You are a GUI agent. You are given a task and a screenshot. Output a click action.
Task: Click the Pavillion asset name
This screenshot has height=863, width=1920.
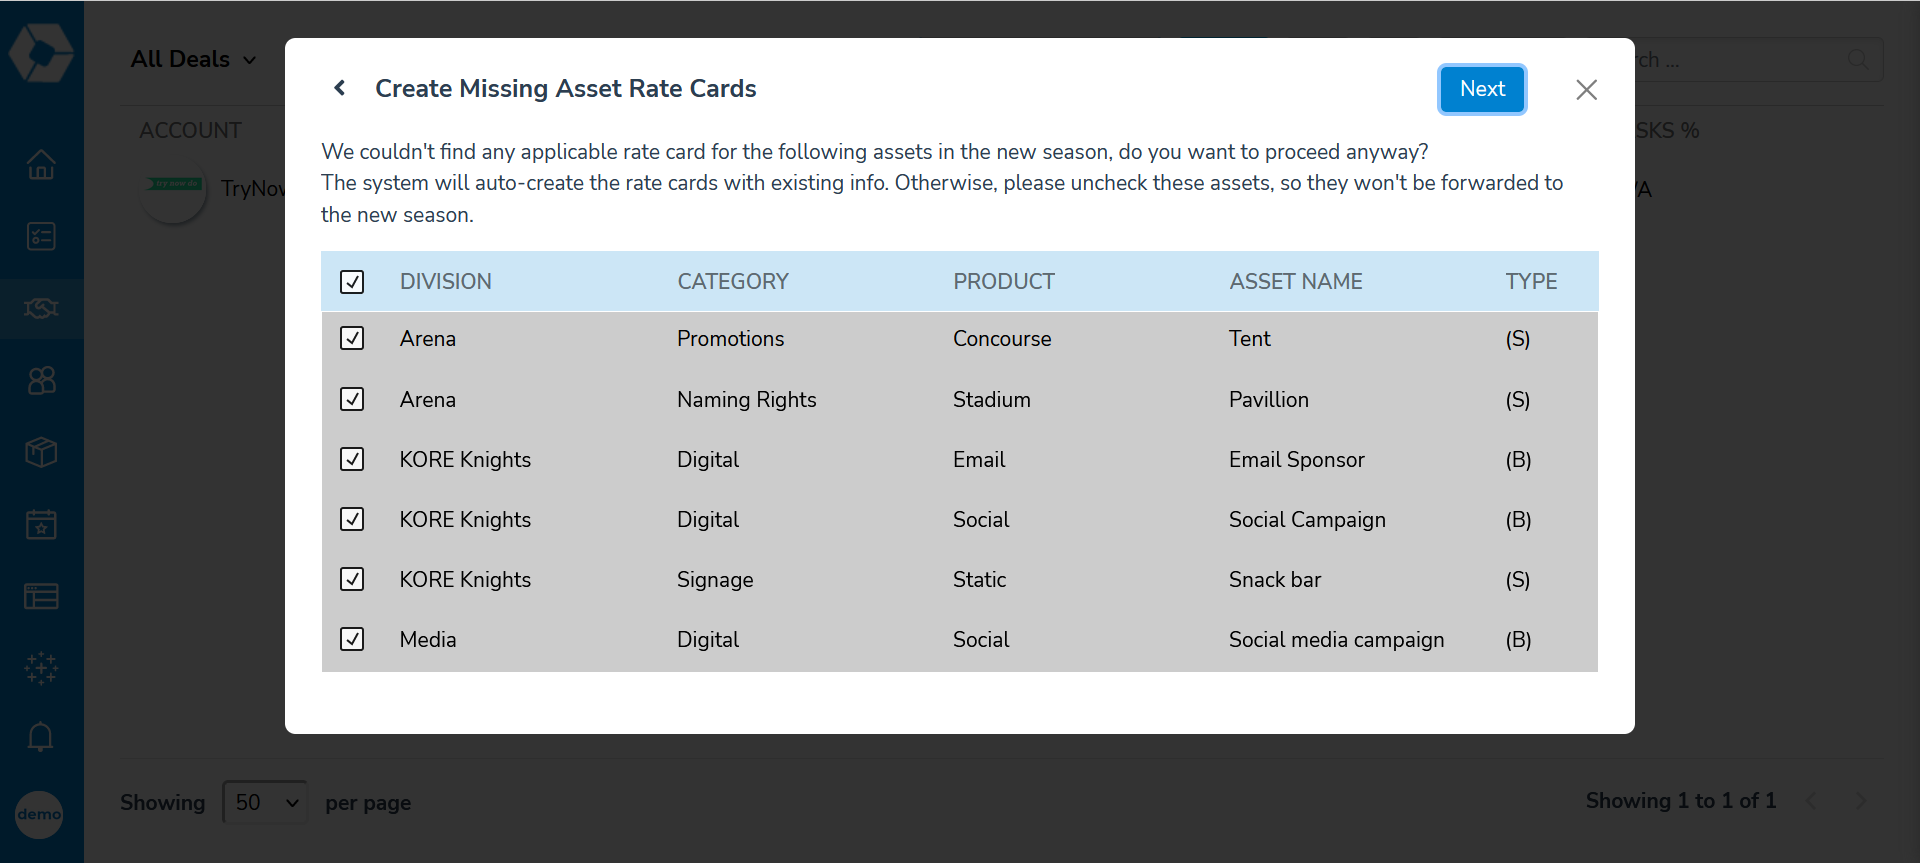click(1269, 400)
